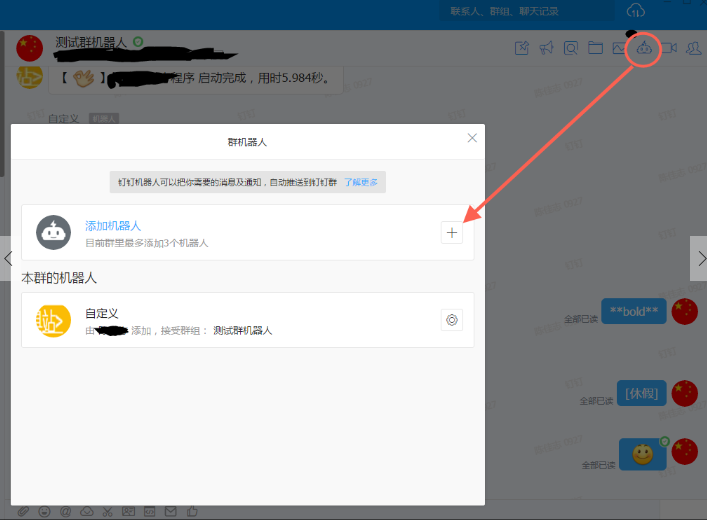
Task: Click the flag avatar beside [休假] message
Action: (x=684, y=393)
